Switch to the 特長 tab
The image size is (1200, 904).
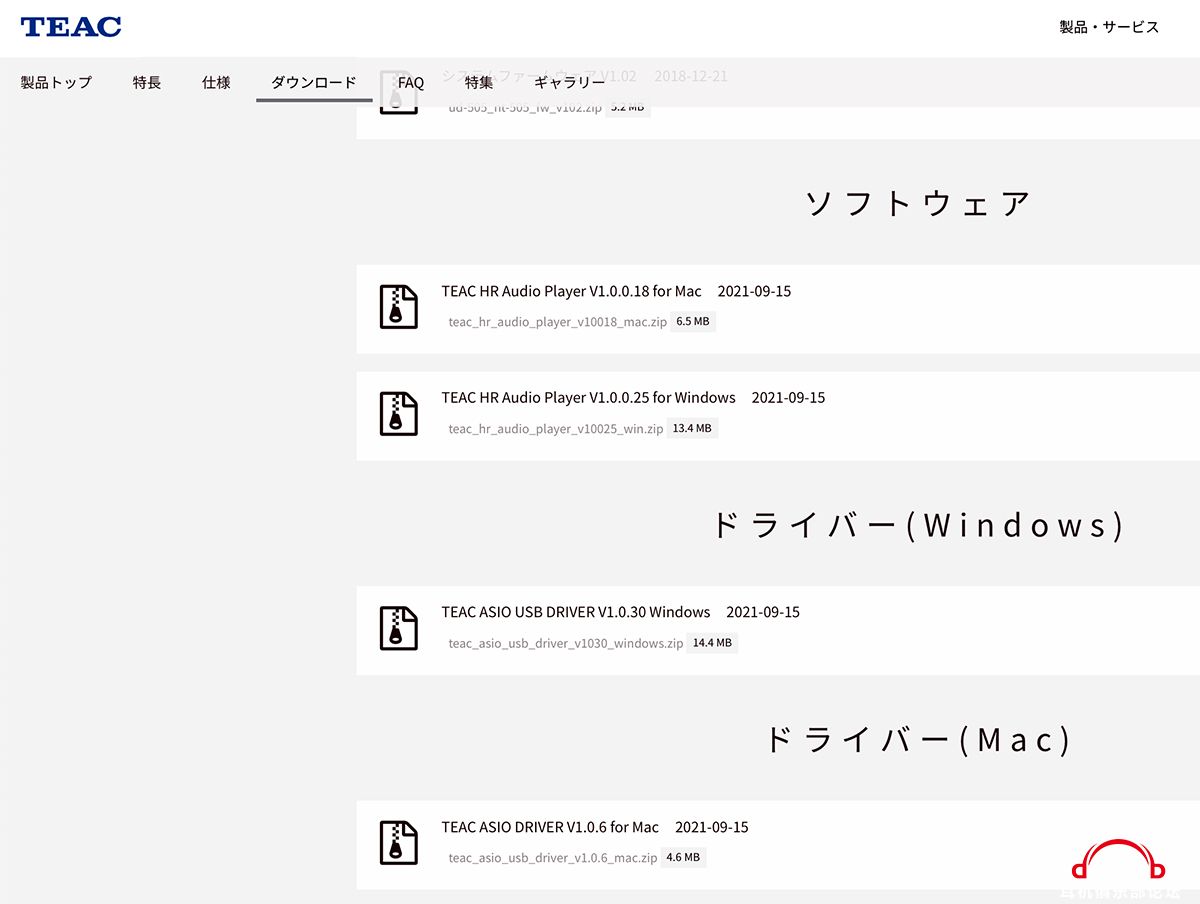pos(147,82)
